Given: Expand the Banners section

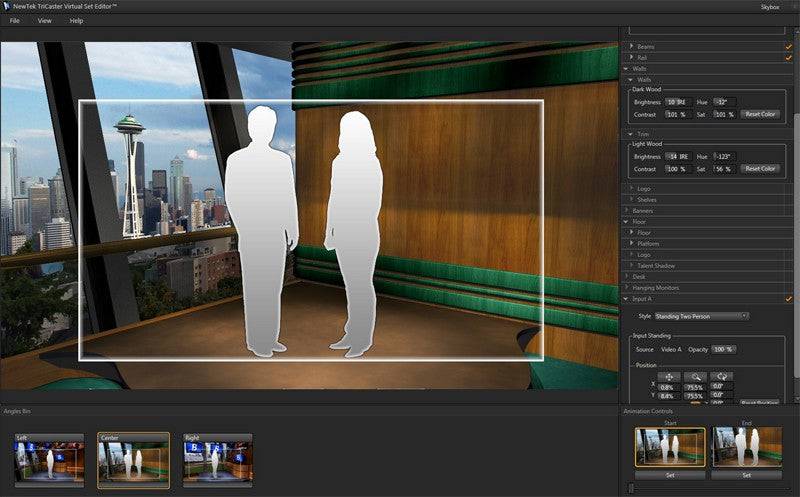Looking at the screenshot, I should point(627,210).
